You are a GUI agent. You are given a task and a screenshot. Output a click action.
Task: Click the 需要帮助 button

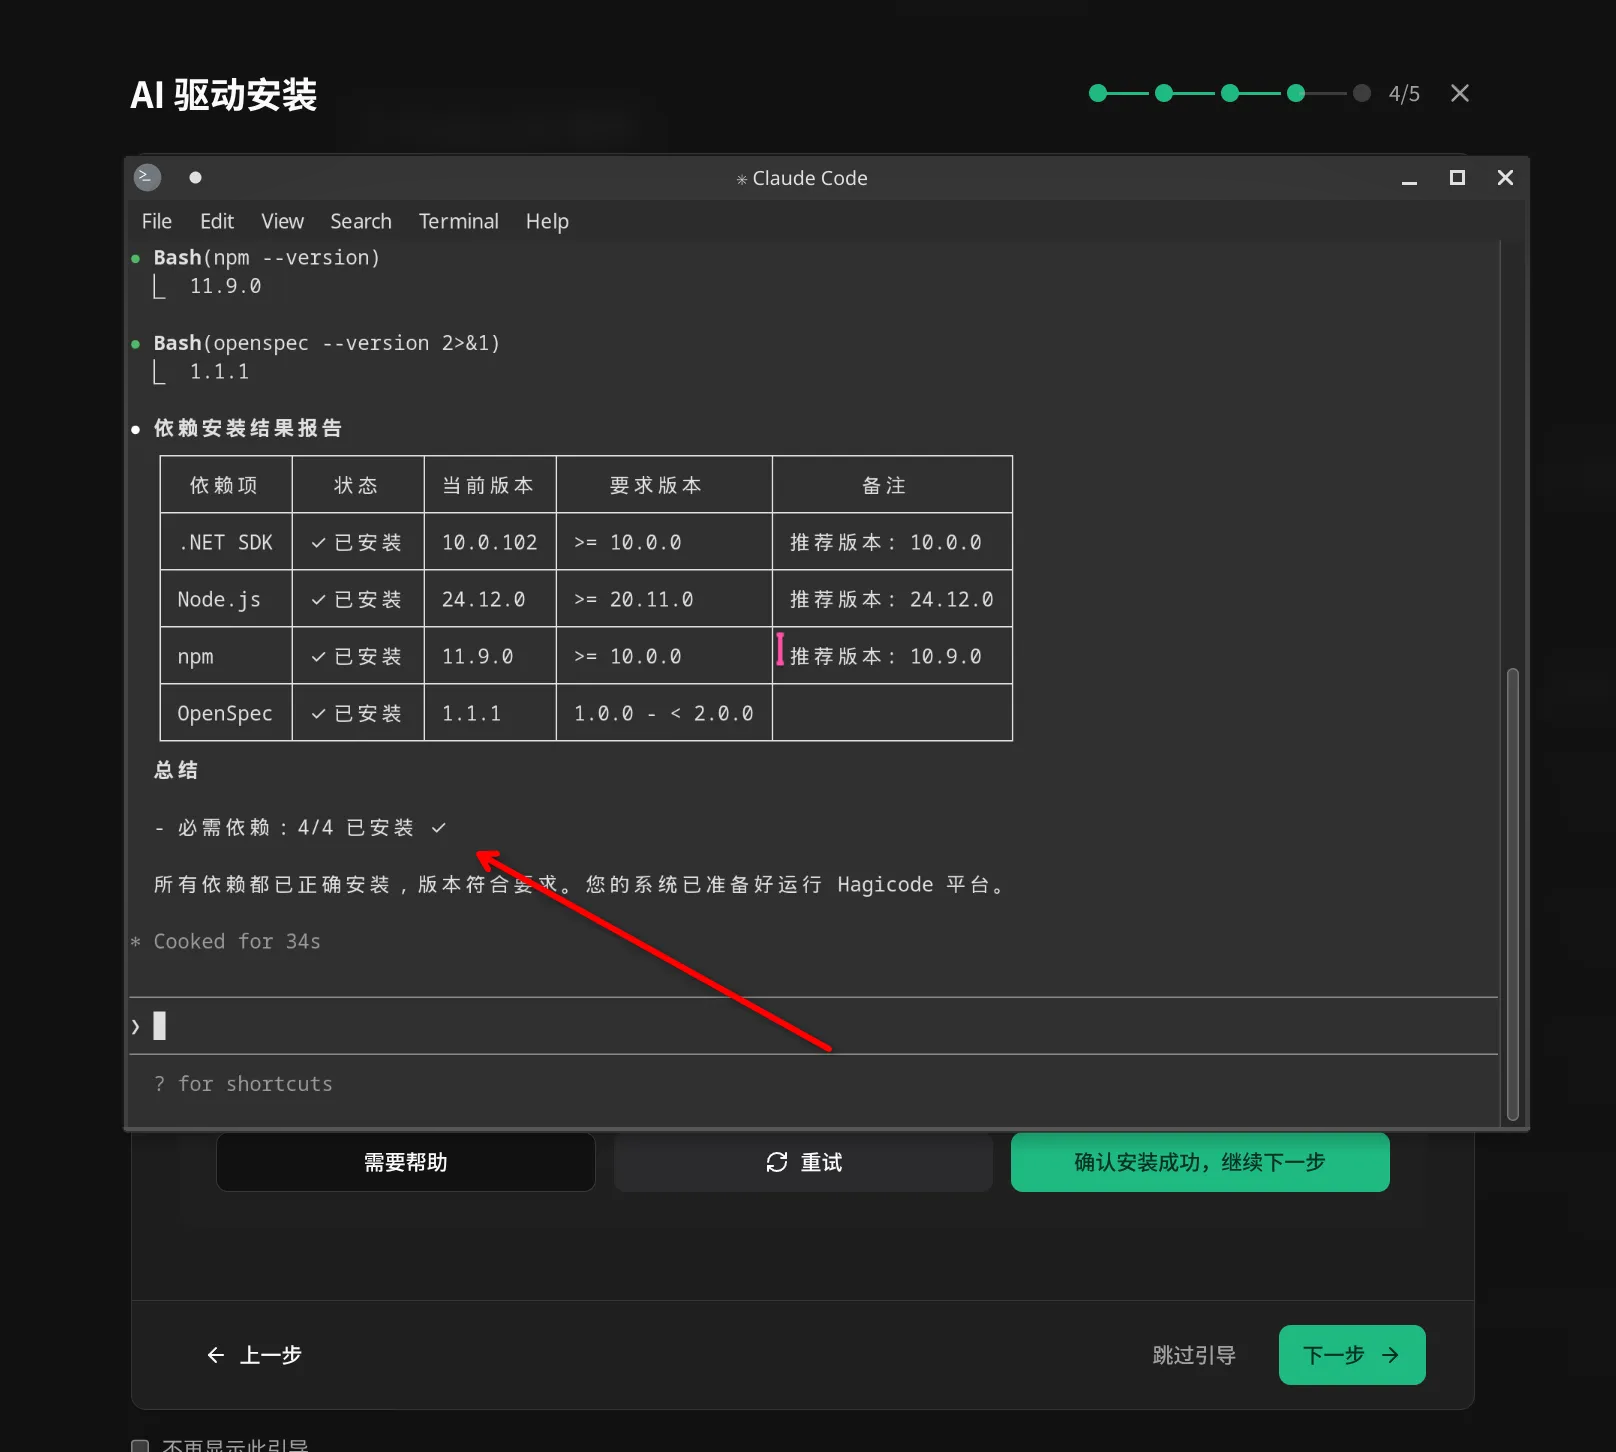pos(405,1162)
